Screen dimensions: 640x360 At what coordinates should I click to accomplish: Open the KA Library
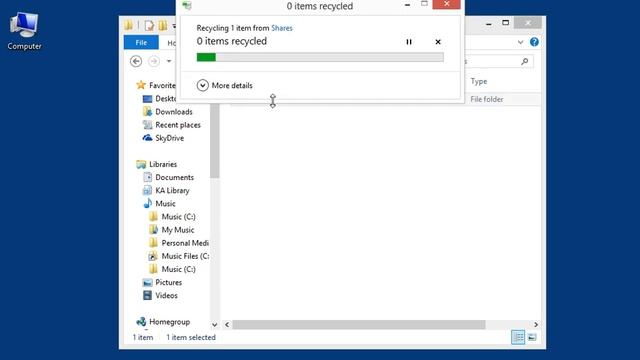point(166,190)
